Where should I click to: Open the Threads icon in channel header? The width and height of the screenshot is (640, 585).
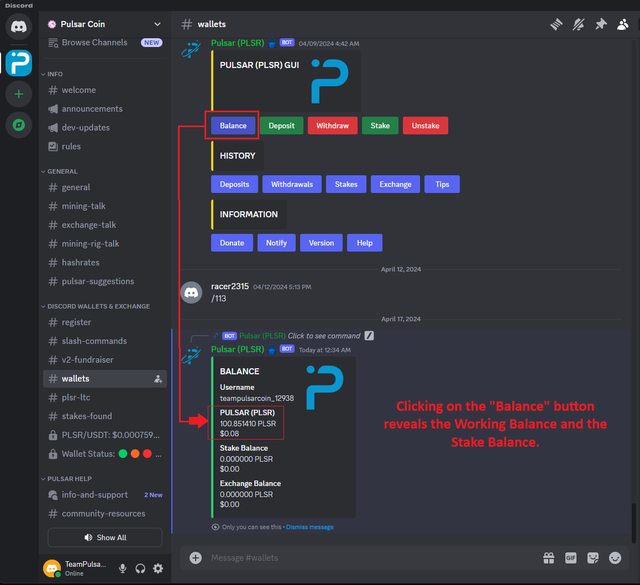coord(556,24)
